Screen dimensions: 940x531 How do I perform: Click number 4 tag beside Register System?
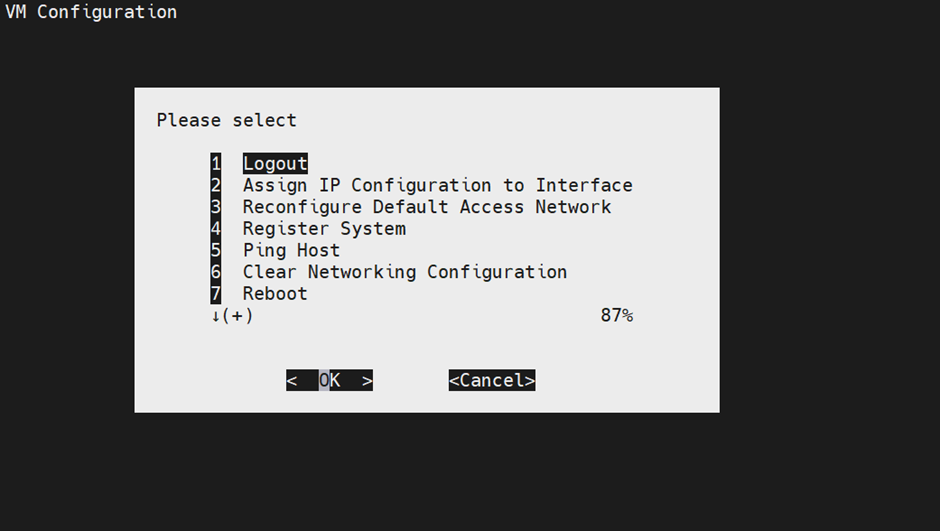215,229
